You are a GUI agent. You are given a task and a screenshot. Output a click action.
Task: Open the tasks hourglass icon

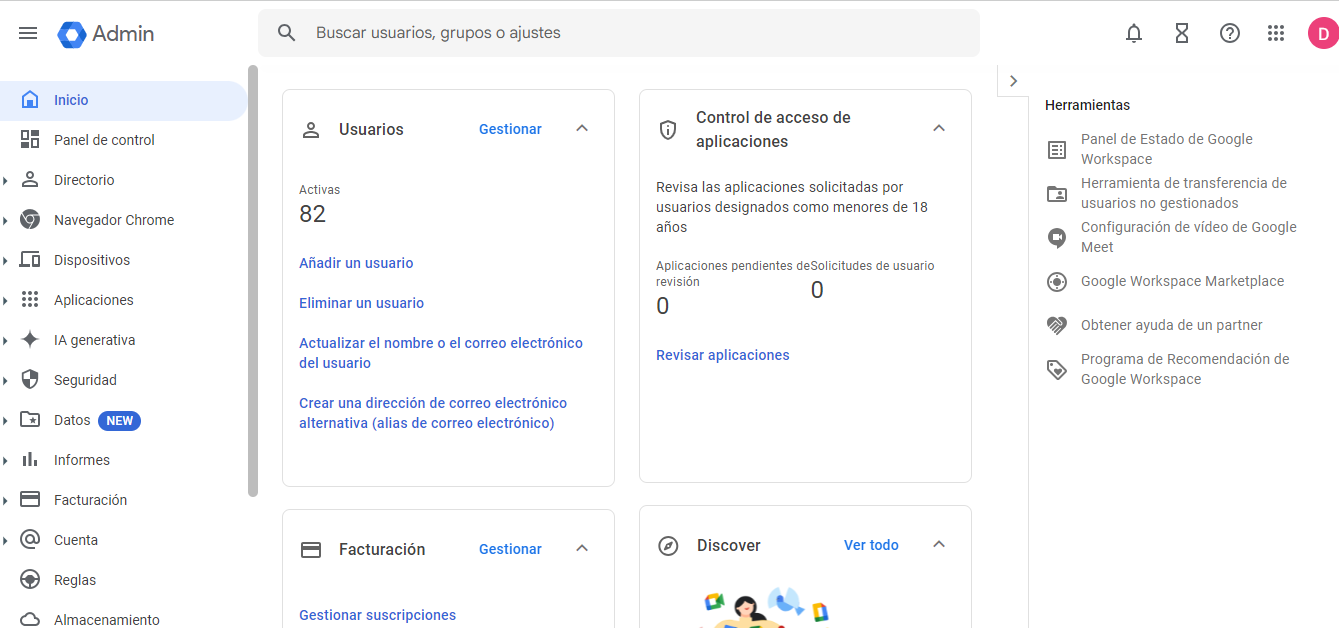(1182, 33)
